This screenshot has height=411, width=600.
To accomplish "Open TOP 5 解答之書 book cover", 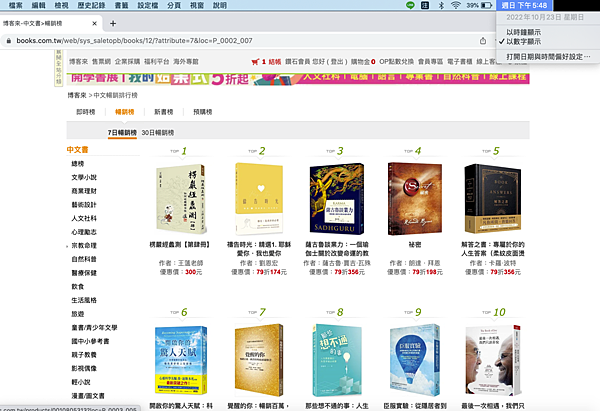I will [493, 199].
